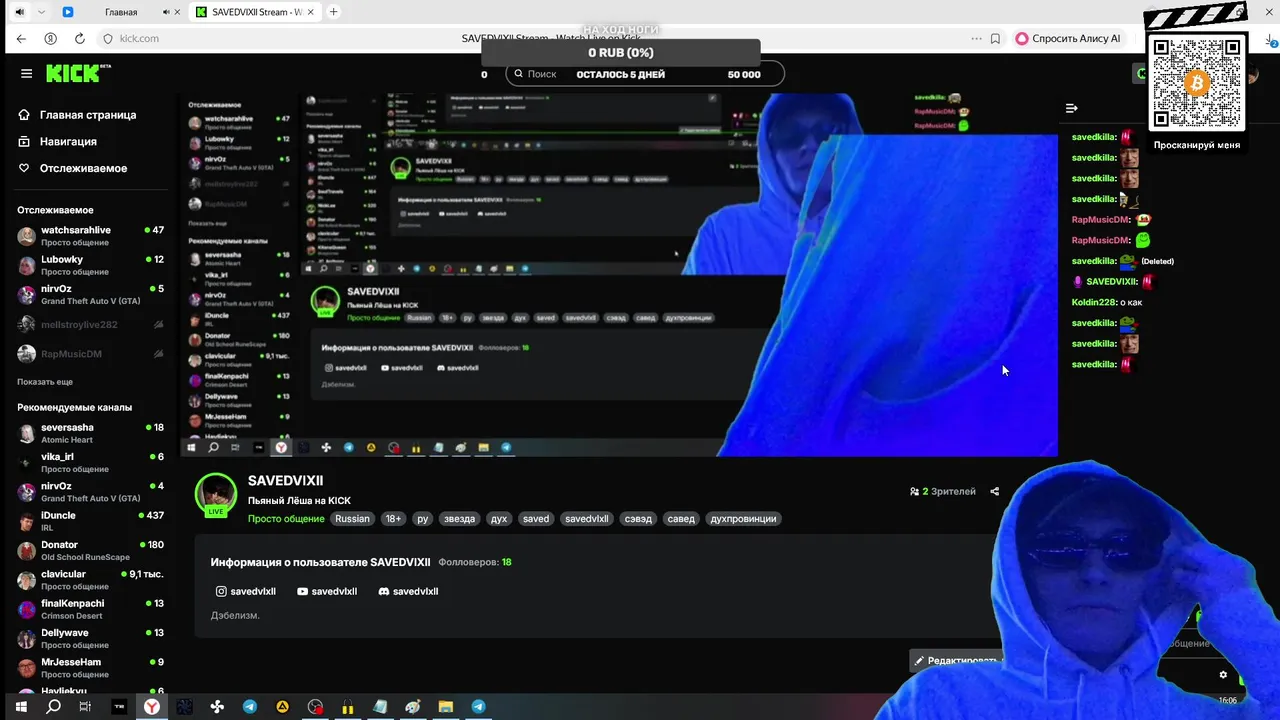Open OBS Studio from the taskbar
Screen dimensions: 1280x720
click(x=315, y=706)
